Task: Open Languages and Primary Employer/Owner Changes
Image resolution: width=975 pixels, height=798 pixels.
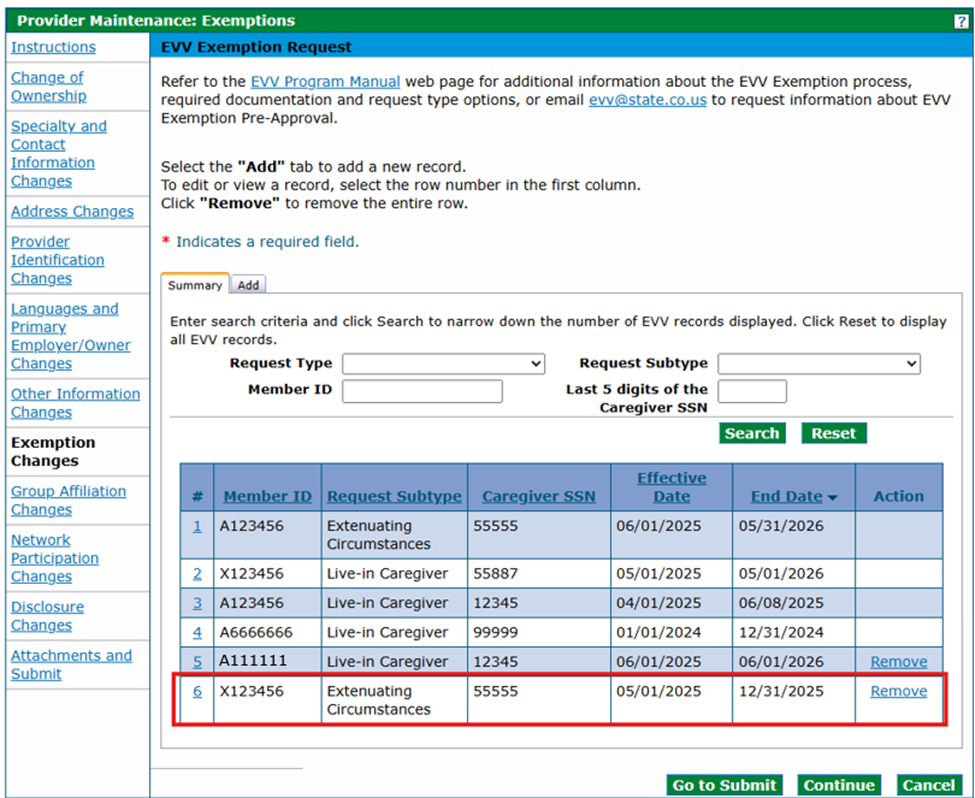Action: pos(71,336)
